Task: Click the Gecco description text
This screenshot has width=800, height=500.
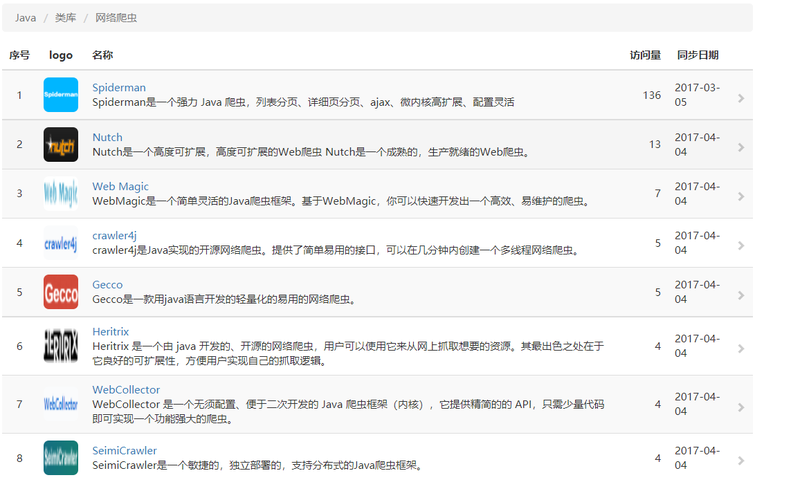Action: pos(224,299)
